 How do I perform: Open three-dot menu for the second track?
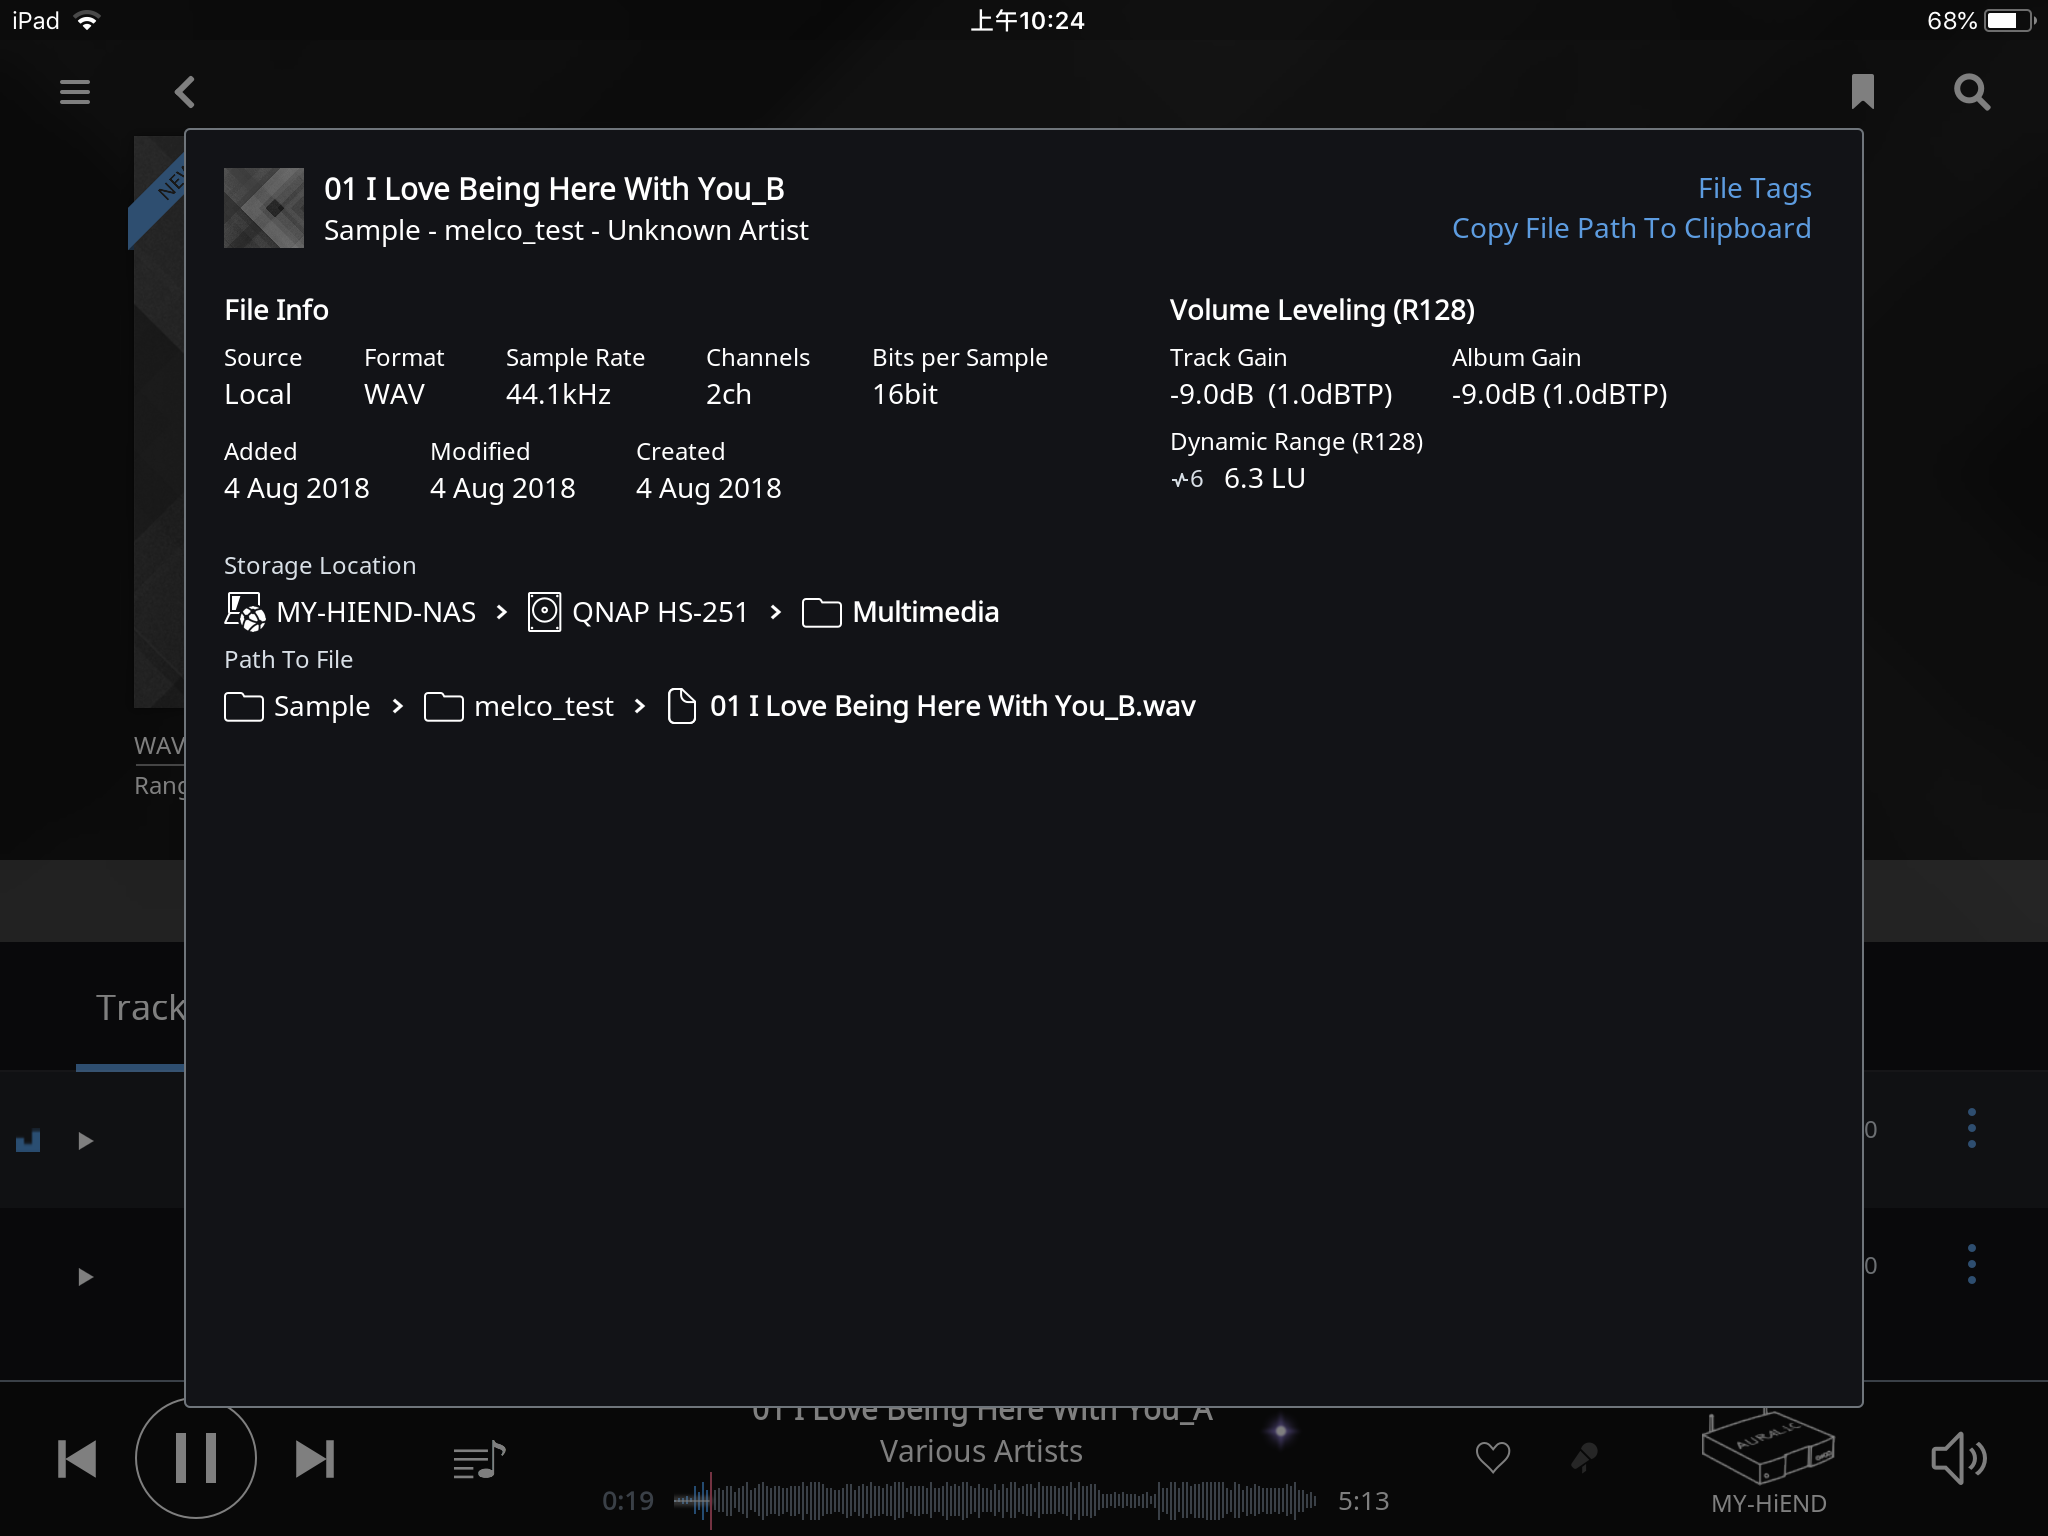click(1972, 1264)
